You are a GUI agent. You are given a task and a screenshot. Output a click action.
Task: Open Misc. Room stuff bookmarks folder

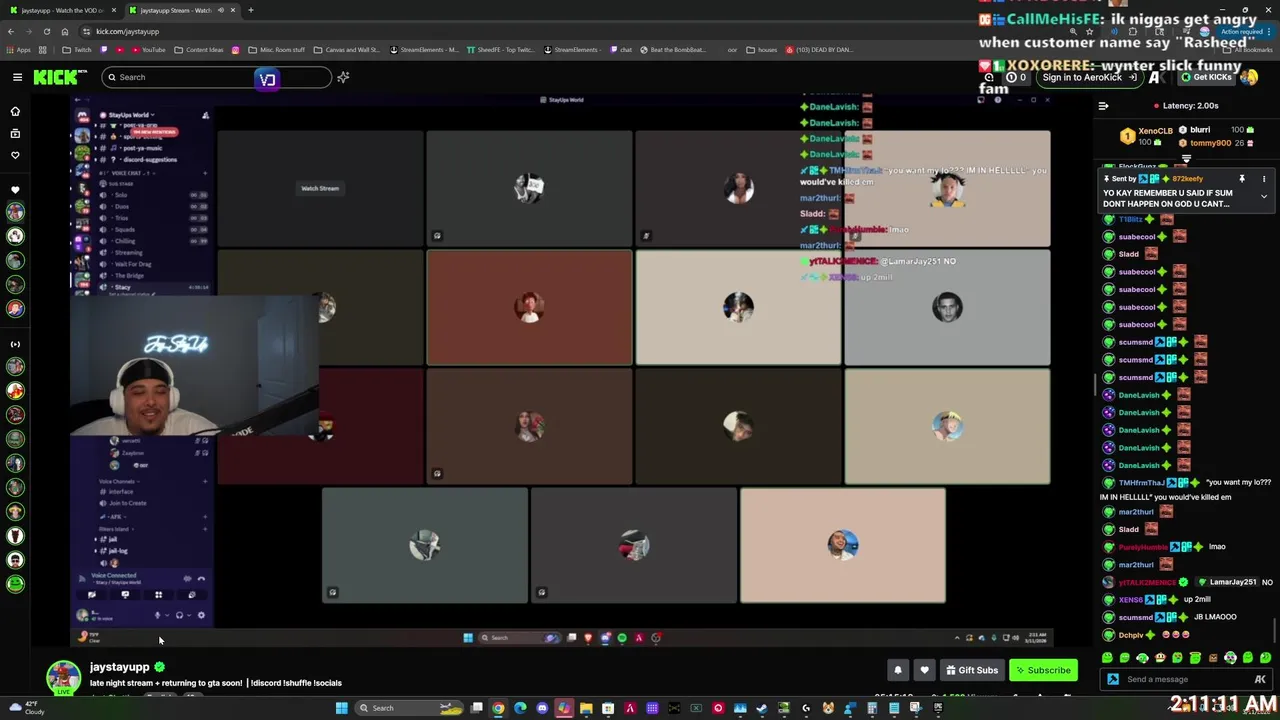tap(276, 50)
